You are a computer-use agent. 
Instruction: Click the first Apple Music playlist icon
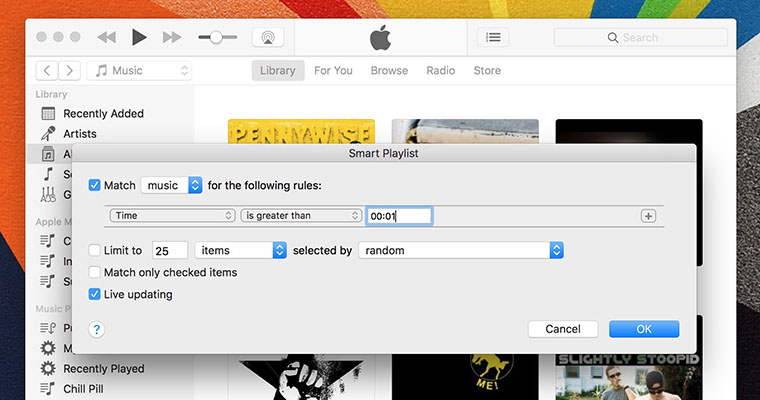[x=48, y=240]
